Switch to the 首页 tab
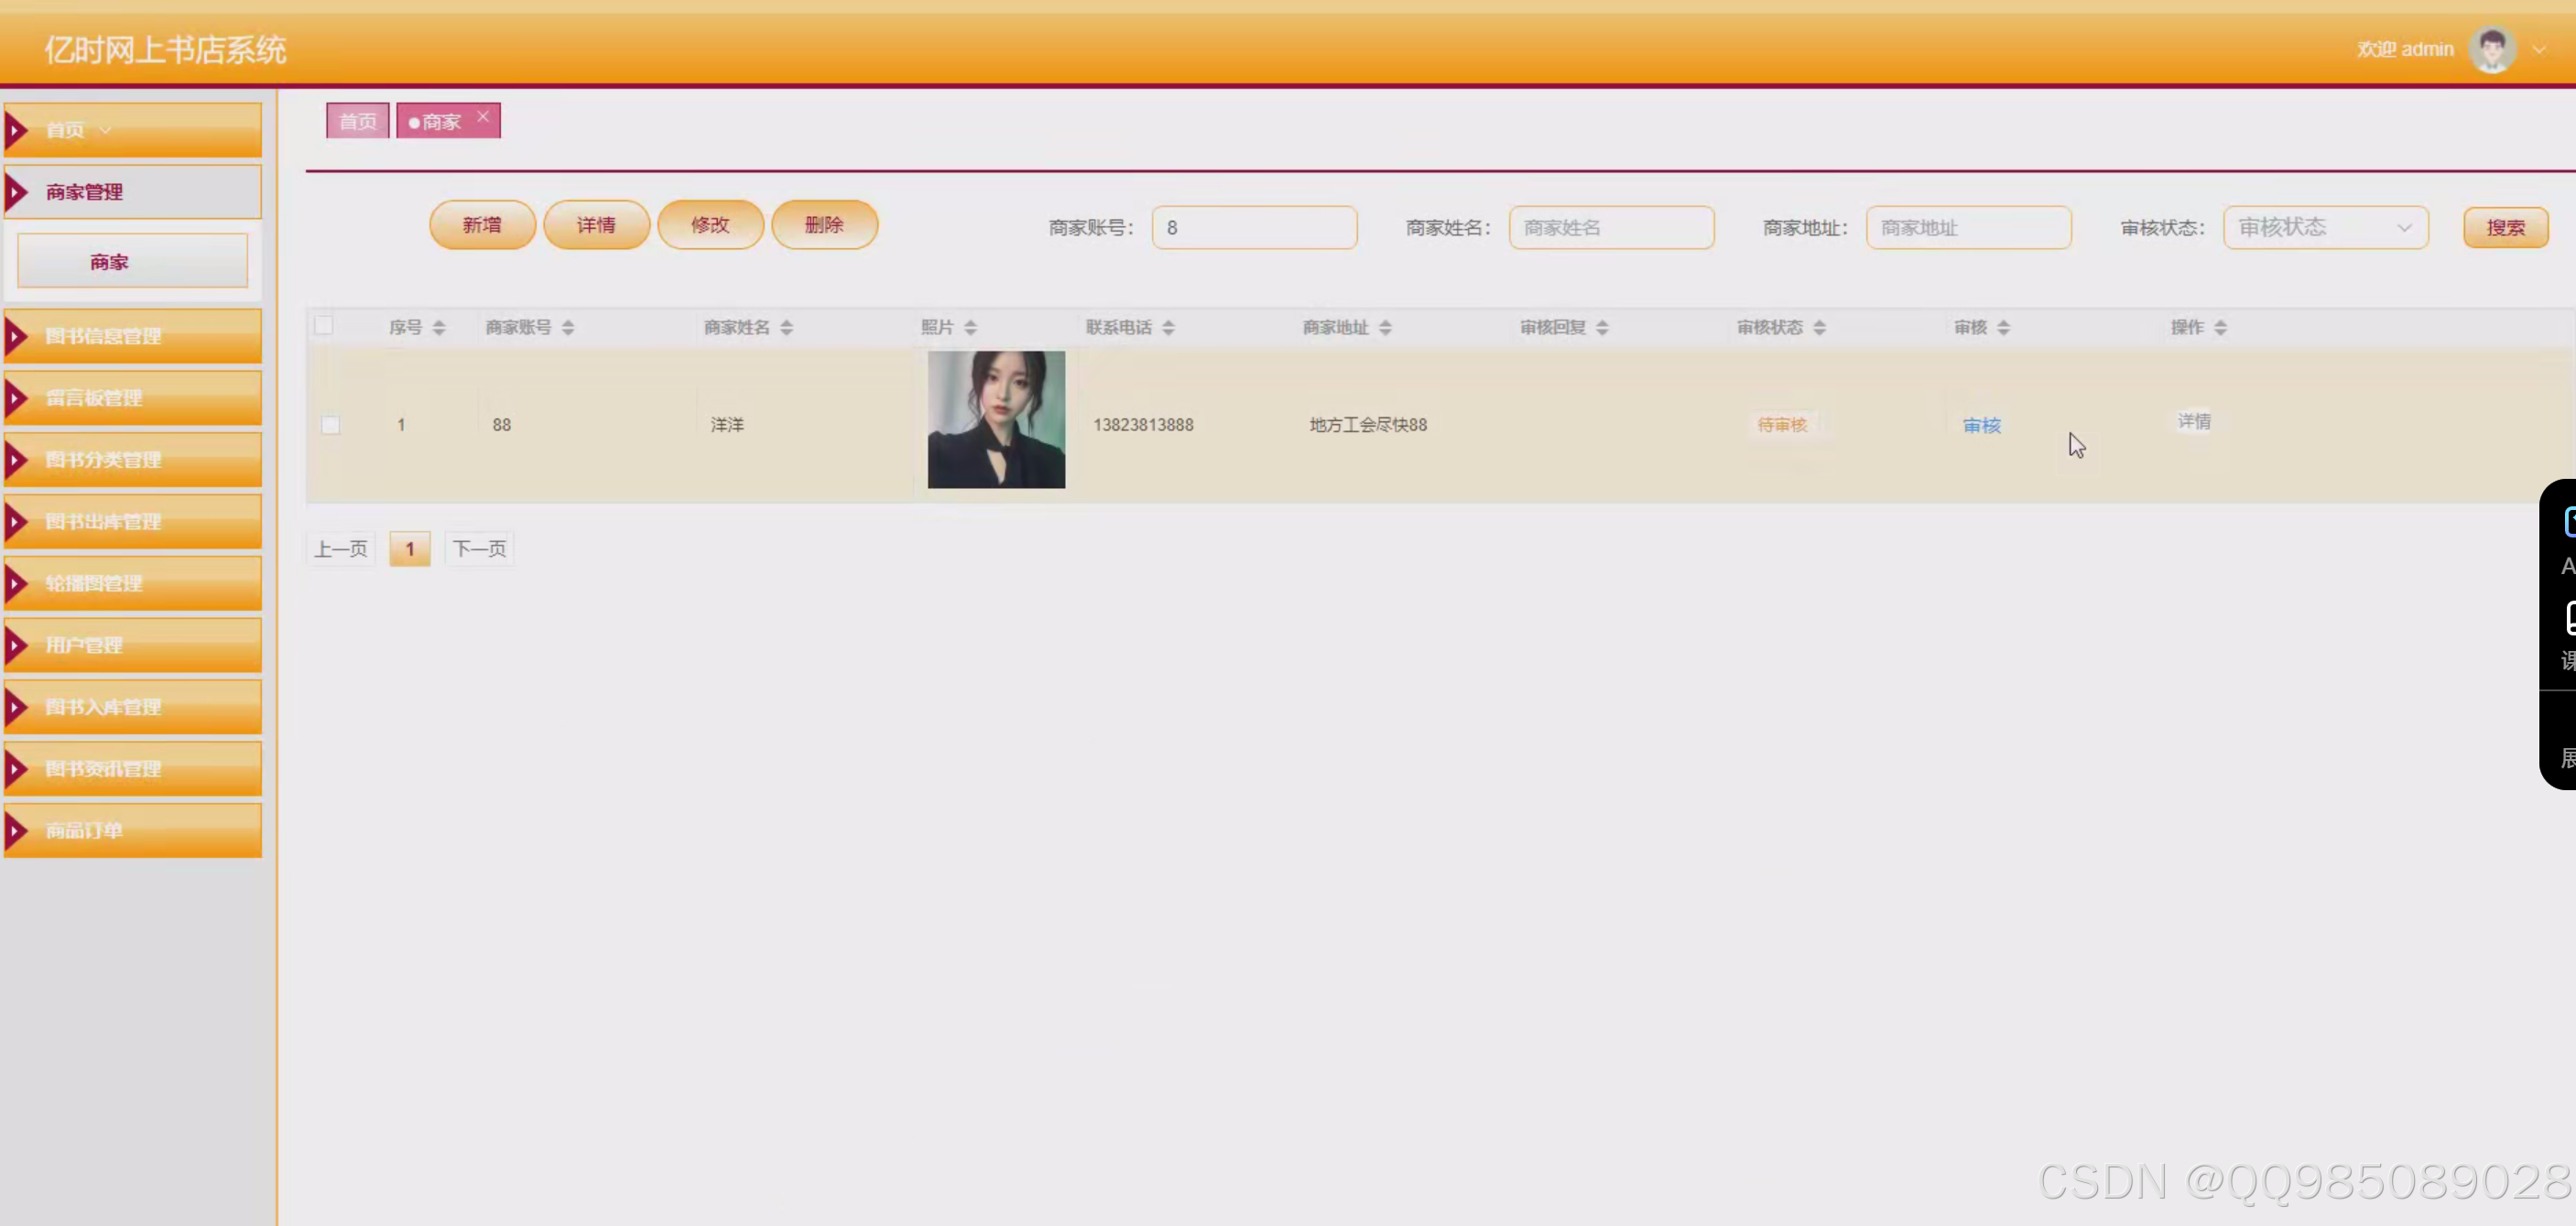Viewport: 2576px width, 1226px height. coord(357,121)
